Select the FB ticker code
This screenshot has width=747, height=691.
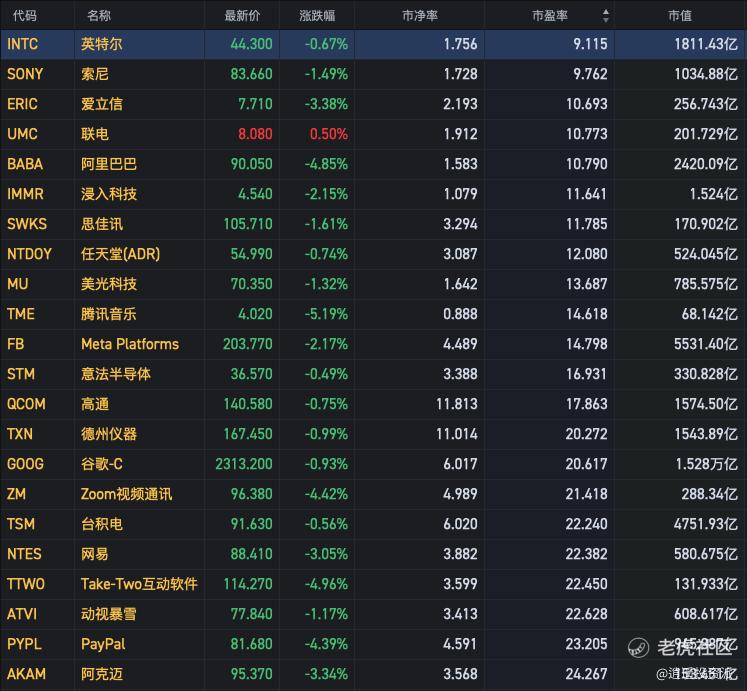[x=15, y=345]
